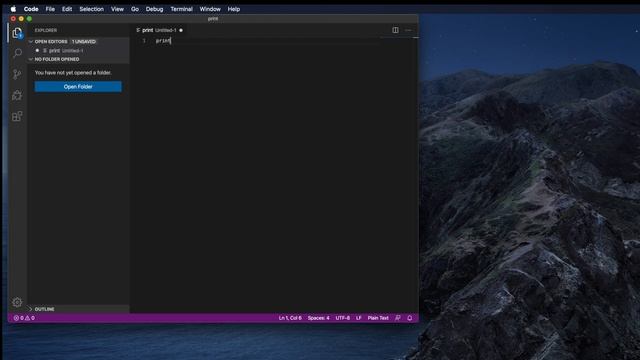Open the Edit menu
Viewport: 640px width, 360px height.
tap(67, 9)
